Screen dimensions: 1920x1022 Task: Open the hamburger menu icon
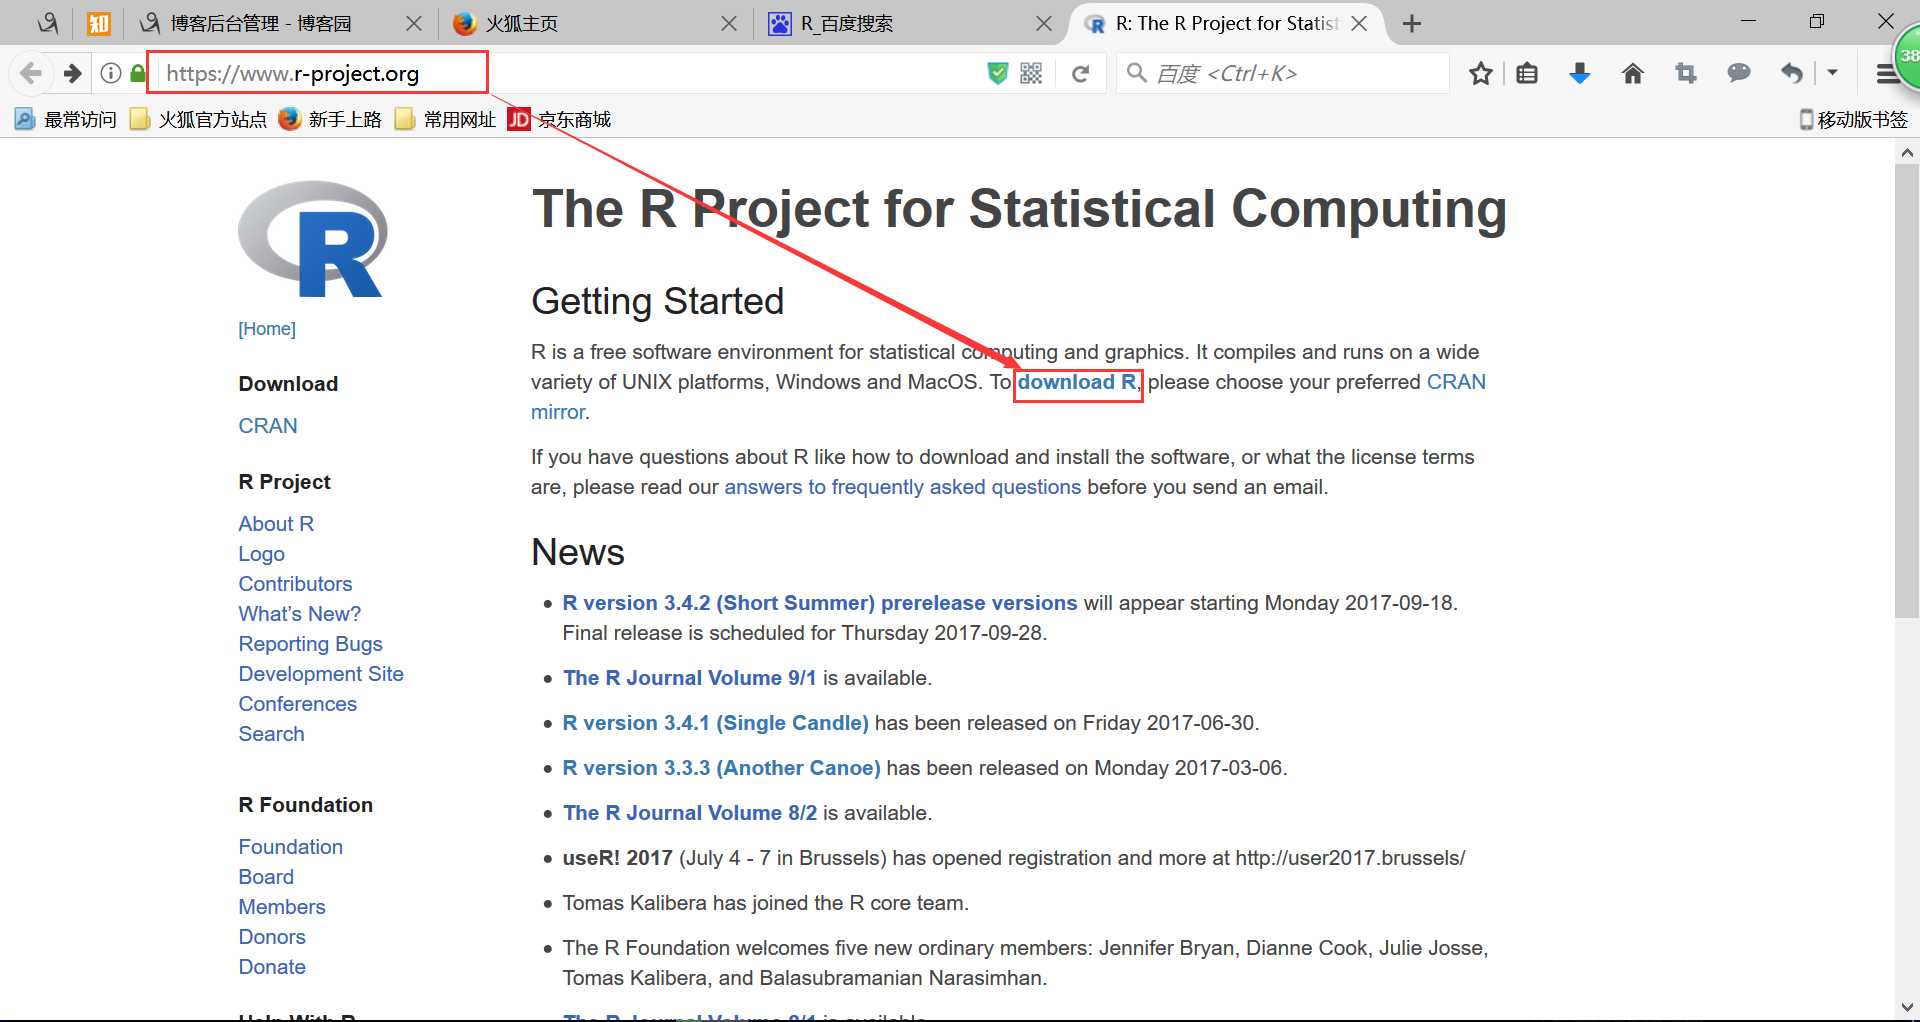[1884, 73]
